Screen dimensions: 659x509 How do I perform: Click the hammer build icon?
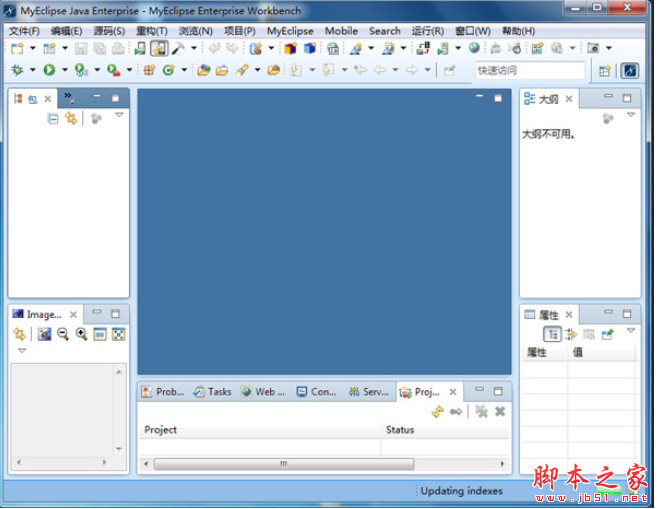pyautogui.click(x=178, y=48)
